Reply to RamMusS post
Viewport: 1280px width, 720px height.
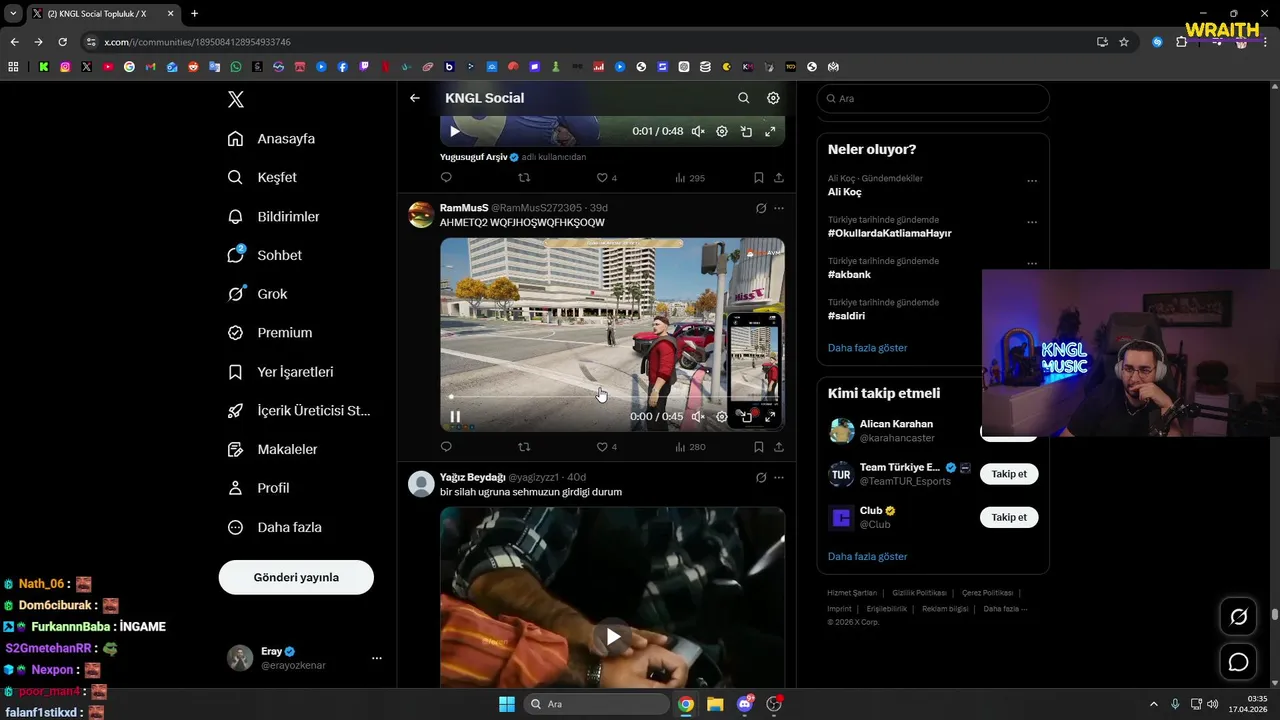pos(446,447)
